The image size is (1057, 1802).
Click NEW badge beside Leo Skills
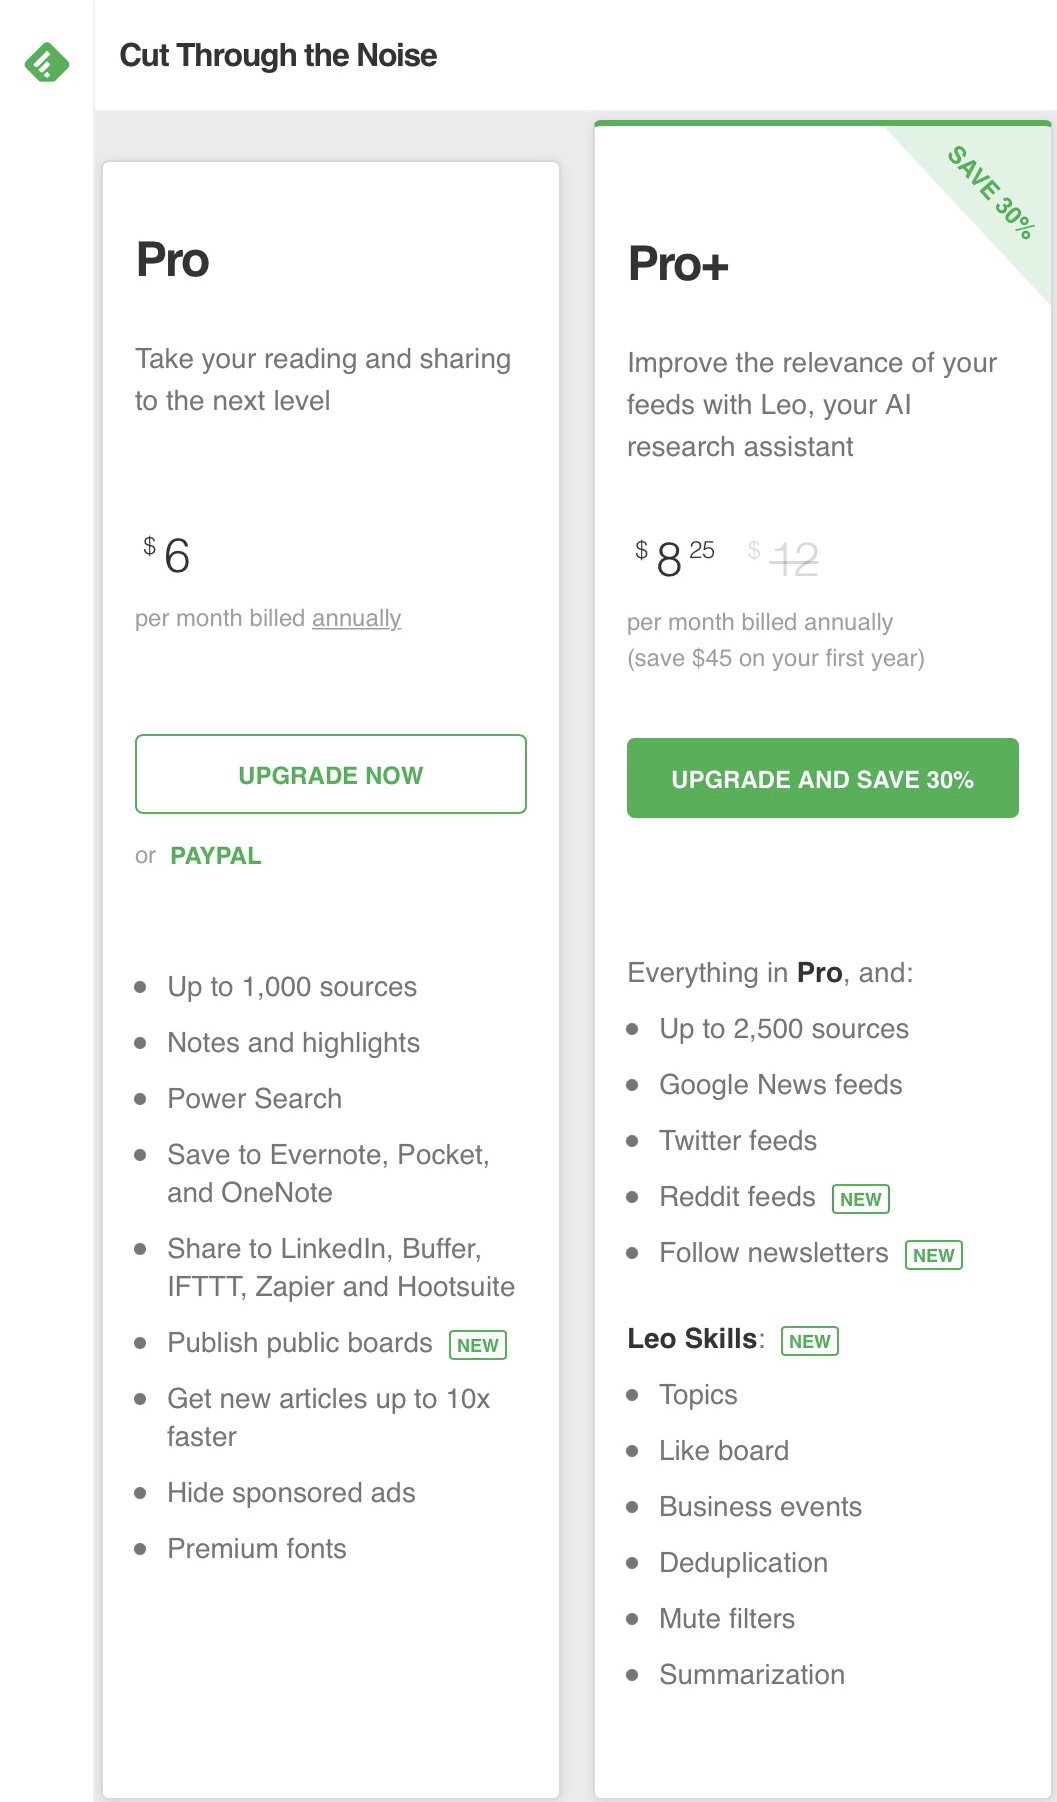click(x=809, y=1341)
